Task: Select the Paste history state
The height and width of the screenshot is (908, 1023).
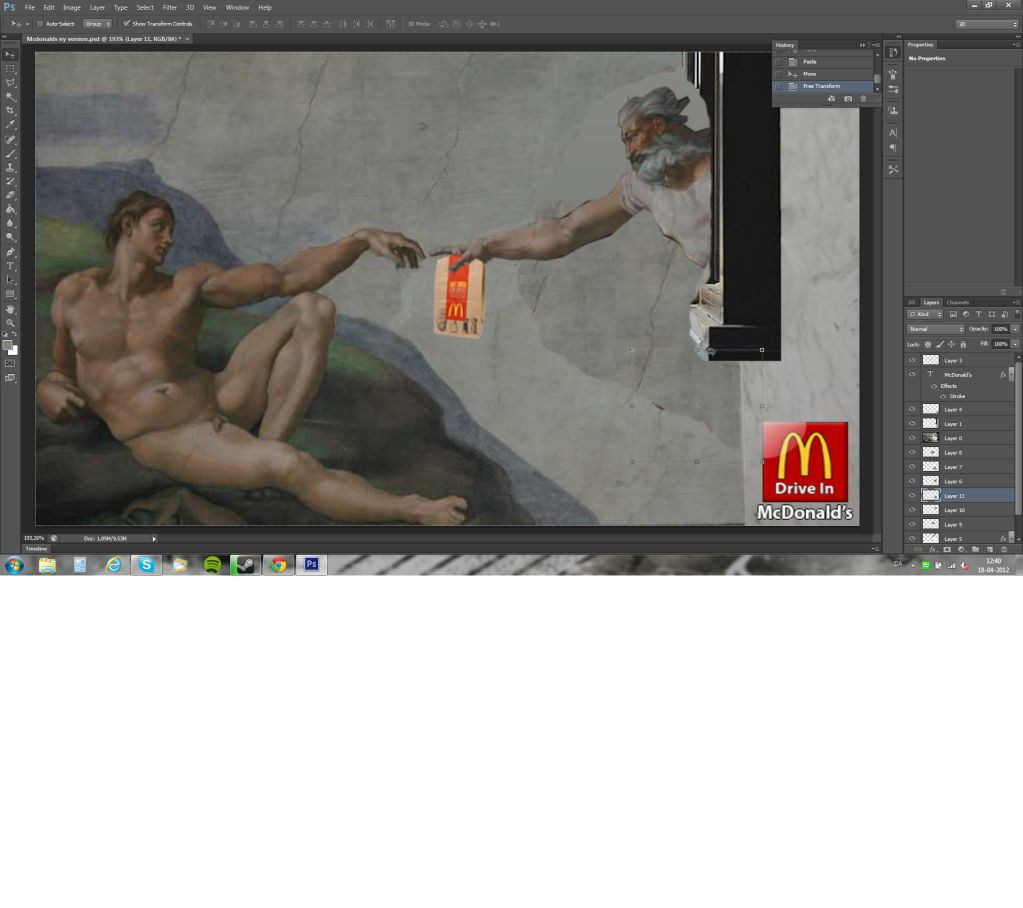Action: [x=823, y=61]
